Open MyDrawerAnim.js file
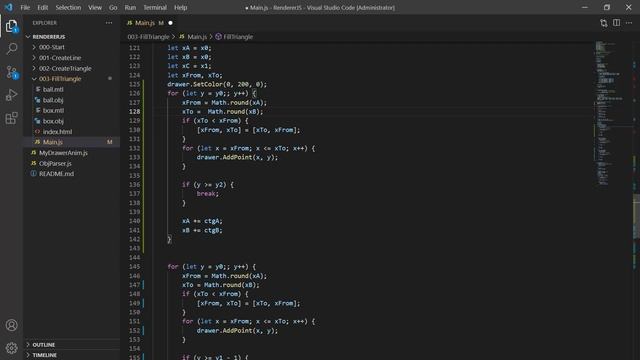 point(63,153)
